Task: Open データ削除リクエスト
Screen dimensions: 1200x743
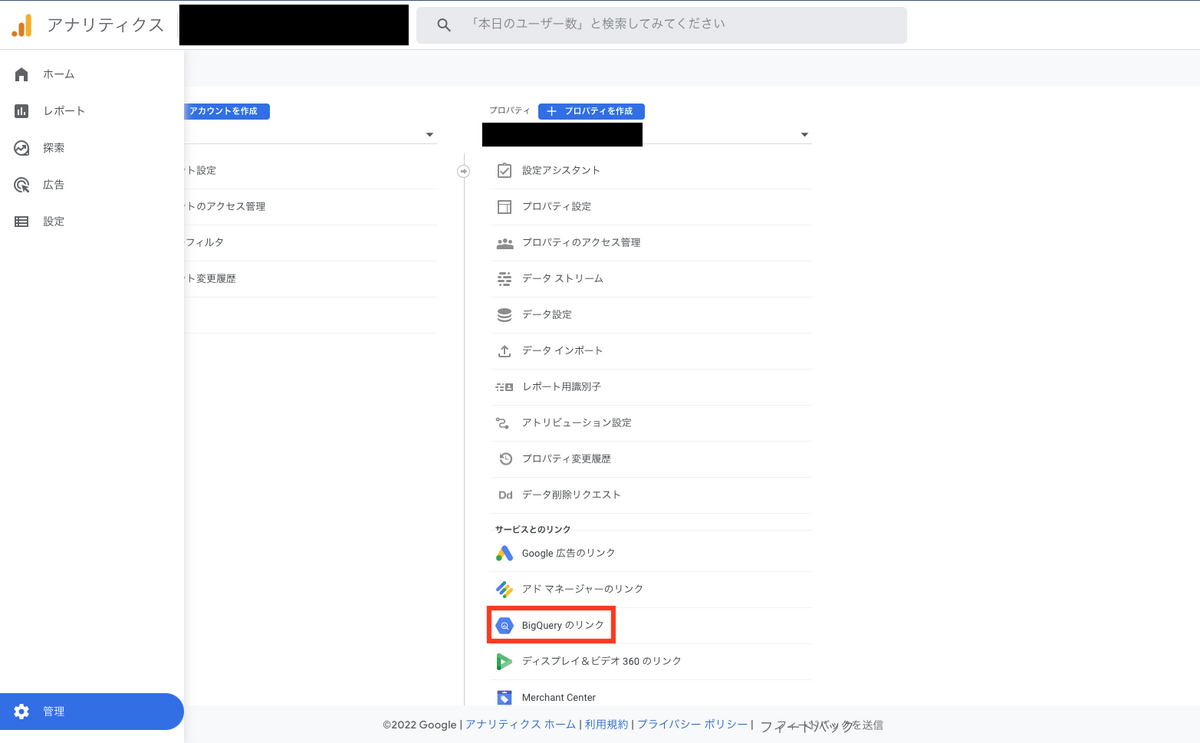Action: coord(571,495)
